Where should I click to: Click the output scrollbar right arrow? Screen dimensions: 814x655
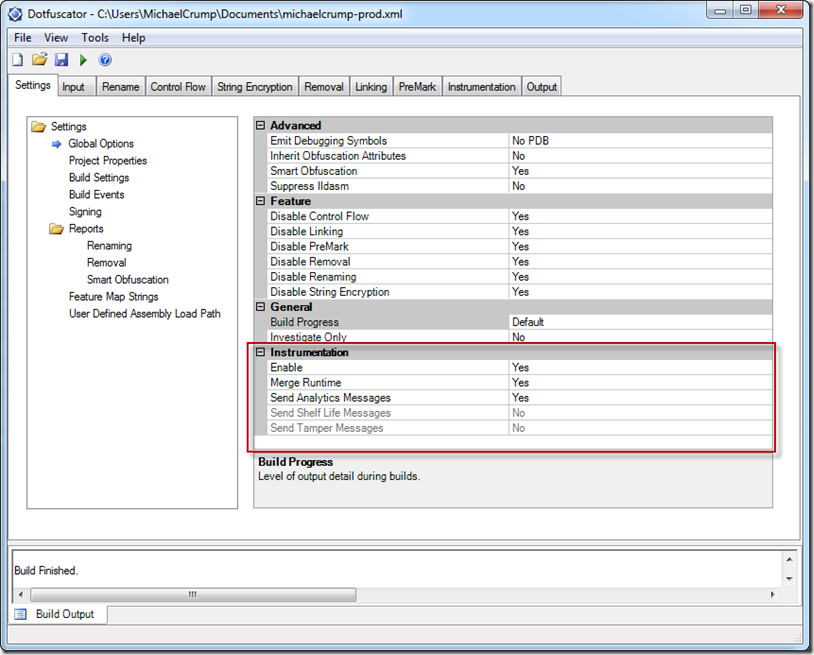(772, 595)
